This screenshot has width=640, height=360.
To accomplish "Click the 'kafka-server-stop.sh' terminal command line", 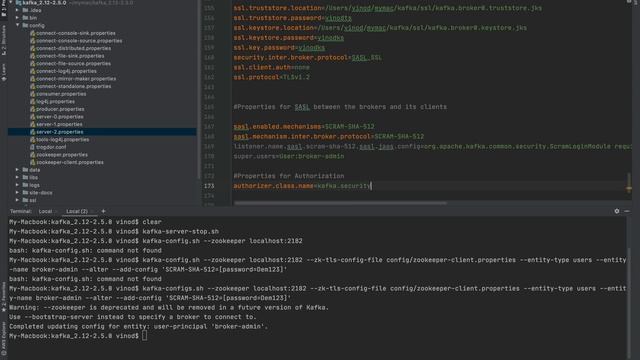I will click(x=114, y=231).
